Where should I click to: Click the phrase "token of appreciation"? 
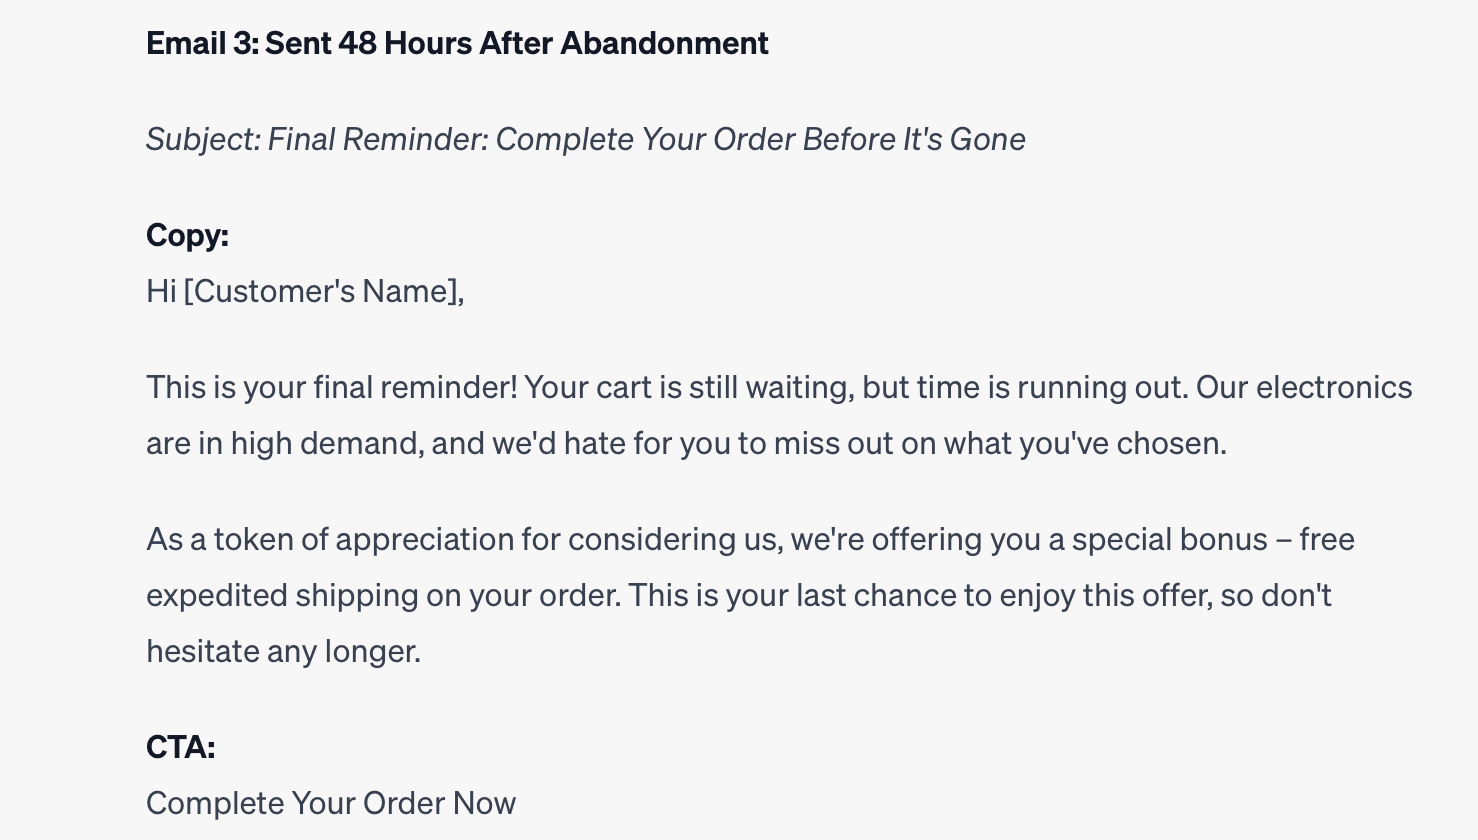coord(363,539)
